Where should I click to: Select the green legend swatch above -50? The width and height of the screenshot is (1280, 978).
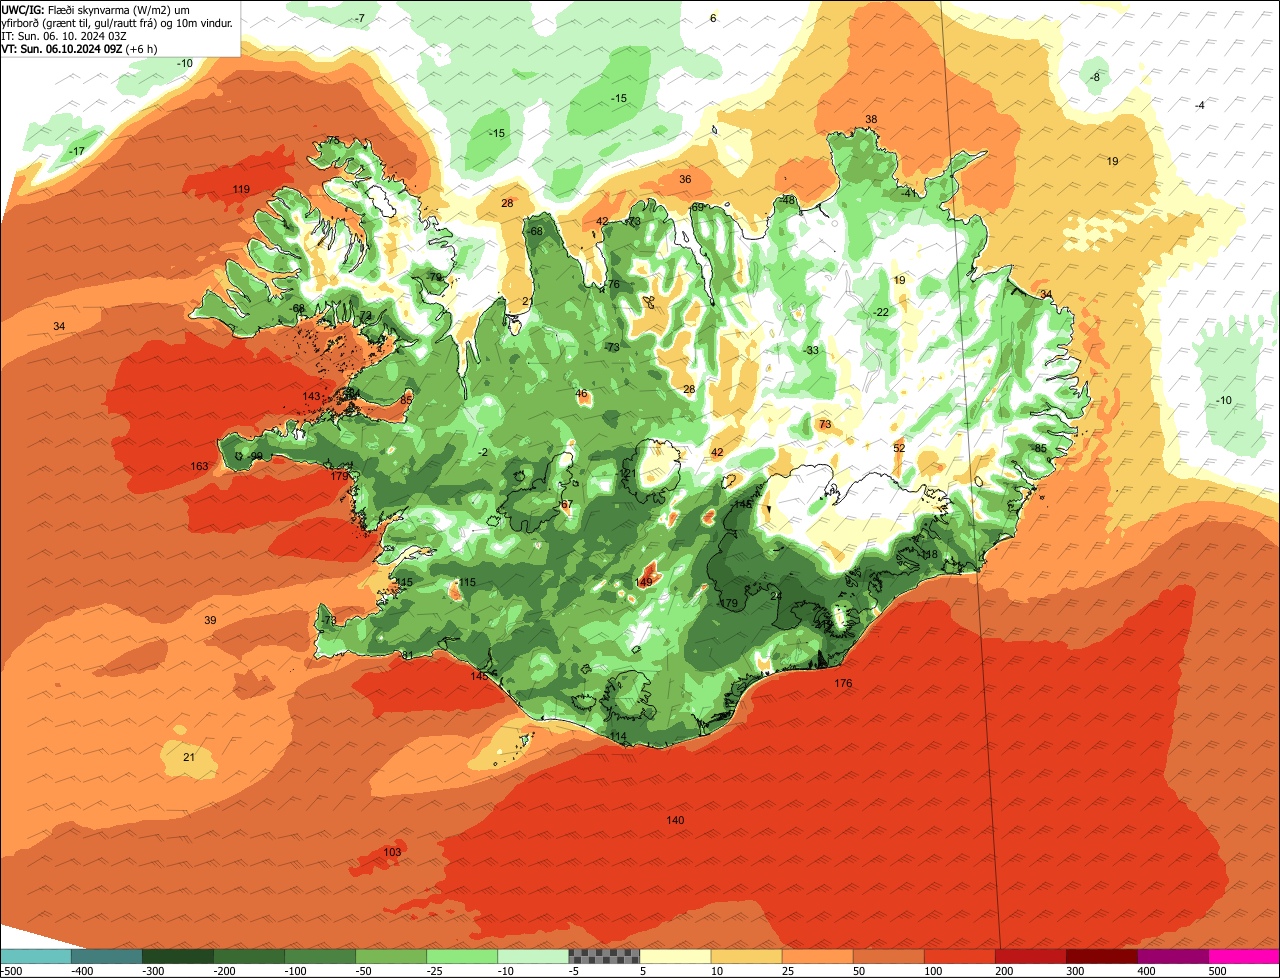click(391, 956)
